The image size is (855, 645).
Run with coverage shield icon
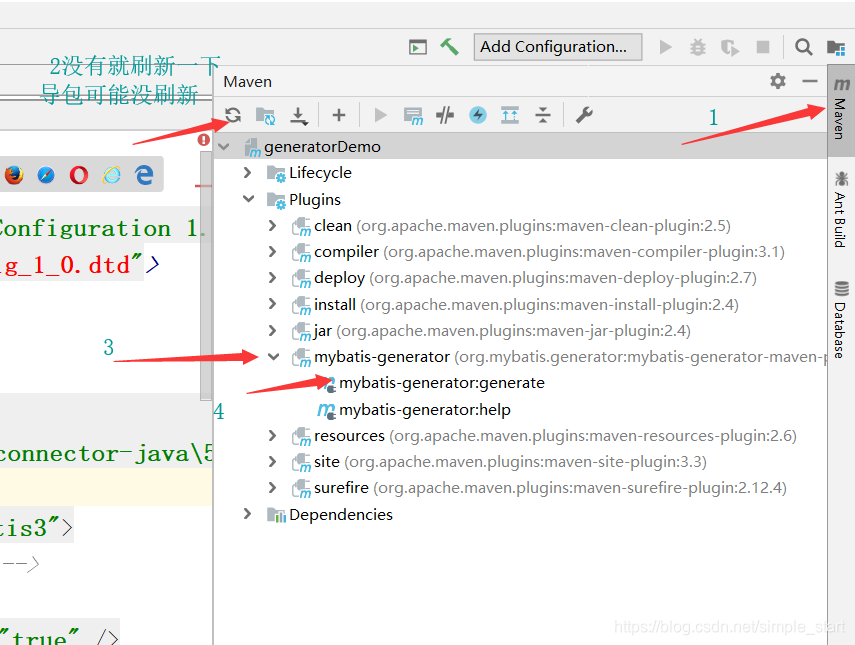click(730, 47)
